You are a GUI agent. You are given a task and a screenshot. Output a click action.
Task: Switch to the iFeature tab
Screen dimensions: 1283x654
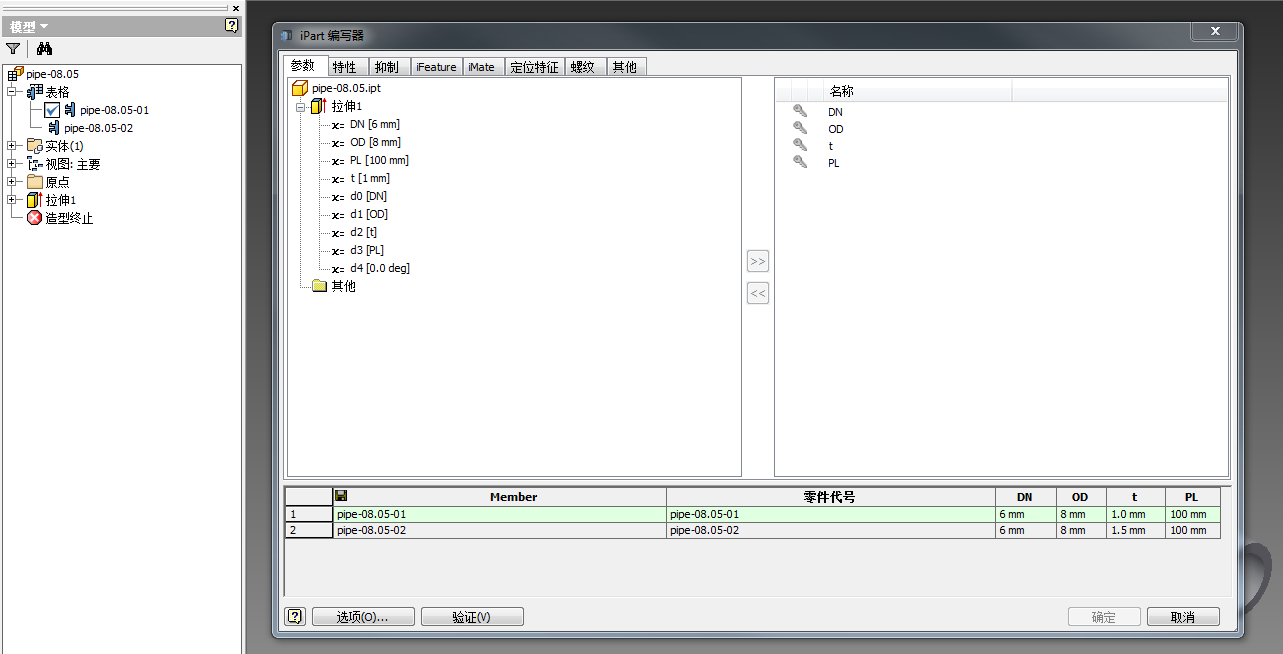(x=435, y=67)
